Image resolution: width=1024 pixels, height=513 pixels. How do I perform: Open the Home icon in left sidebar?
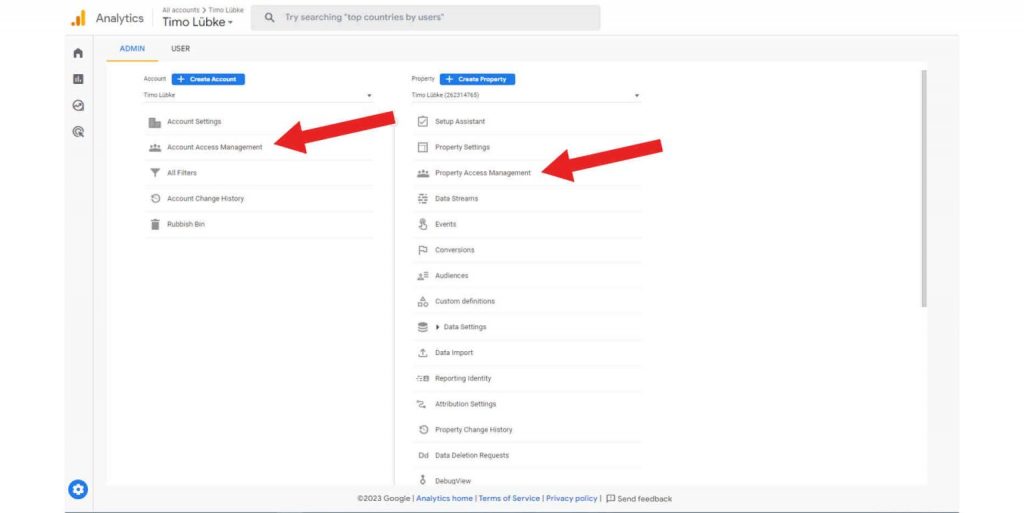point(78,53)
